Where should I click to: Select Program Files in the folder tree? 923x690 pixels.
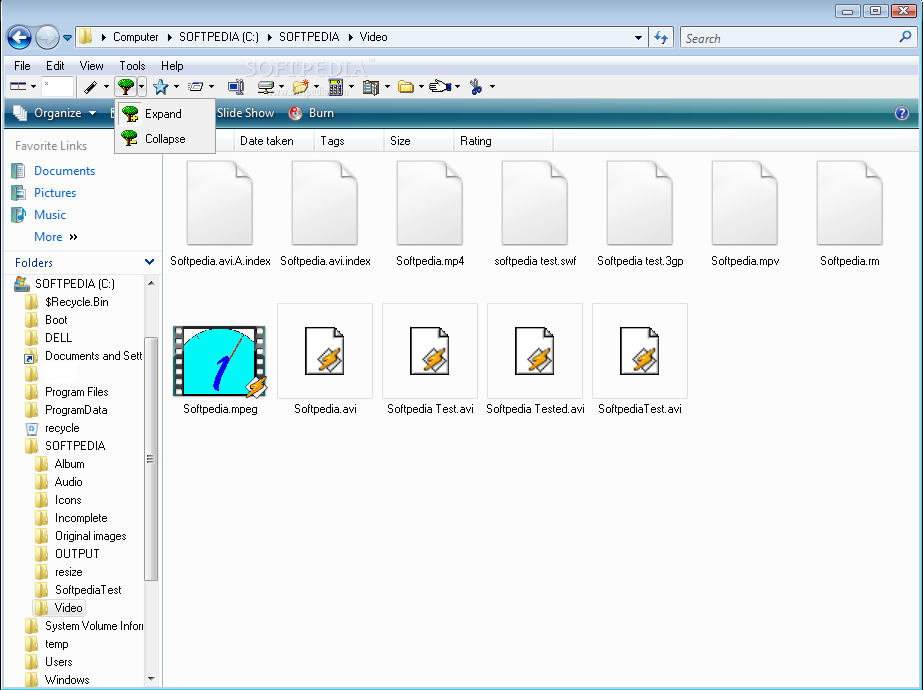click(77, 392)
